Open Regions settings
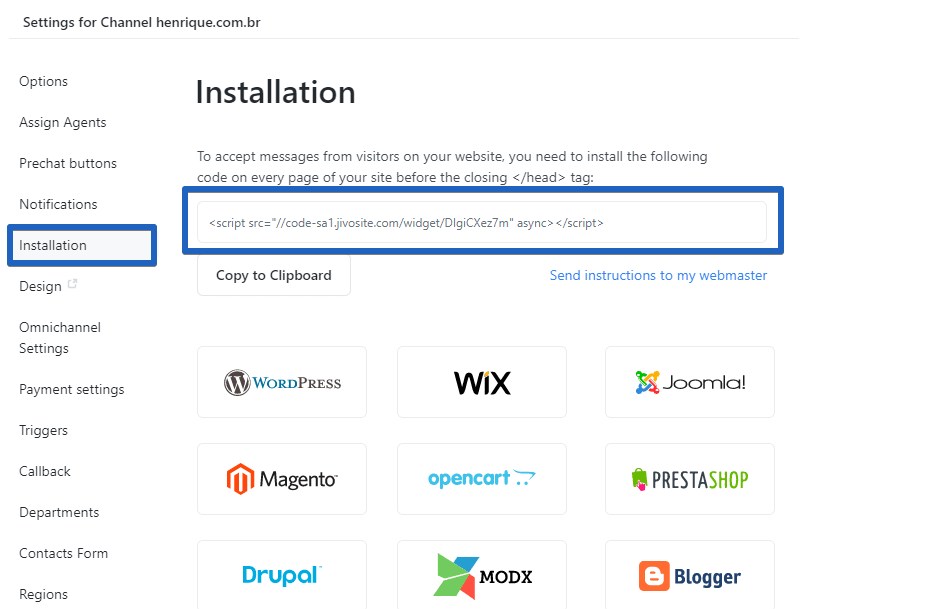The height and width of the screenshot is (609, 947). coord(43,594)
